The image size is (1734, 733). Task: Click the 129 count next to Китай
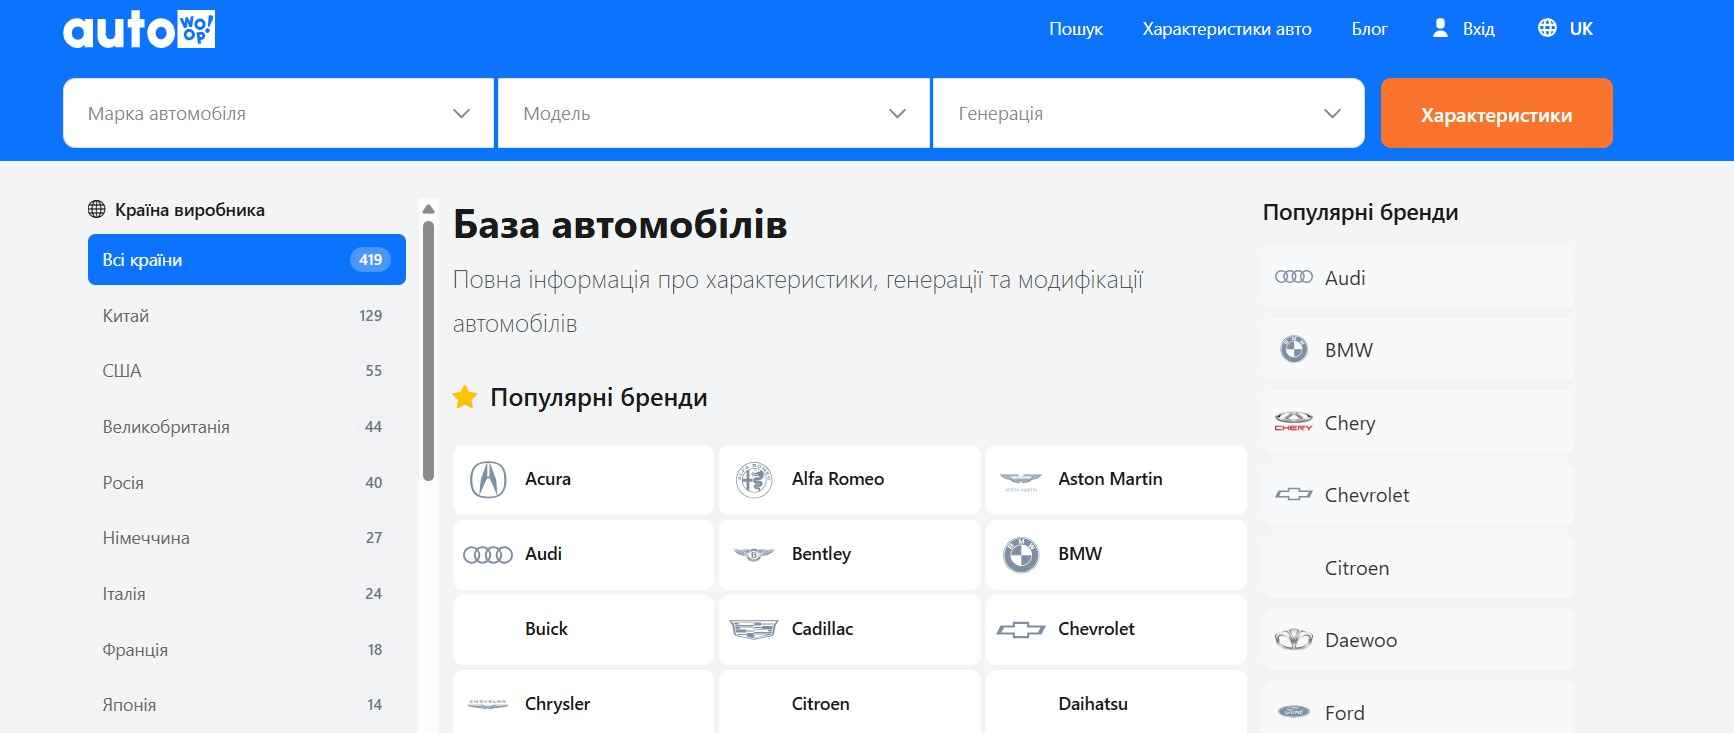371,316
